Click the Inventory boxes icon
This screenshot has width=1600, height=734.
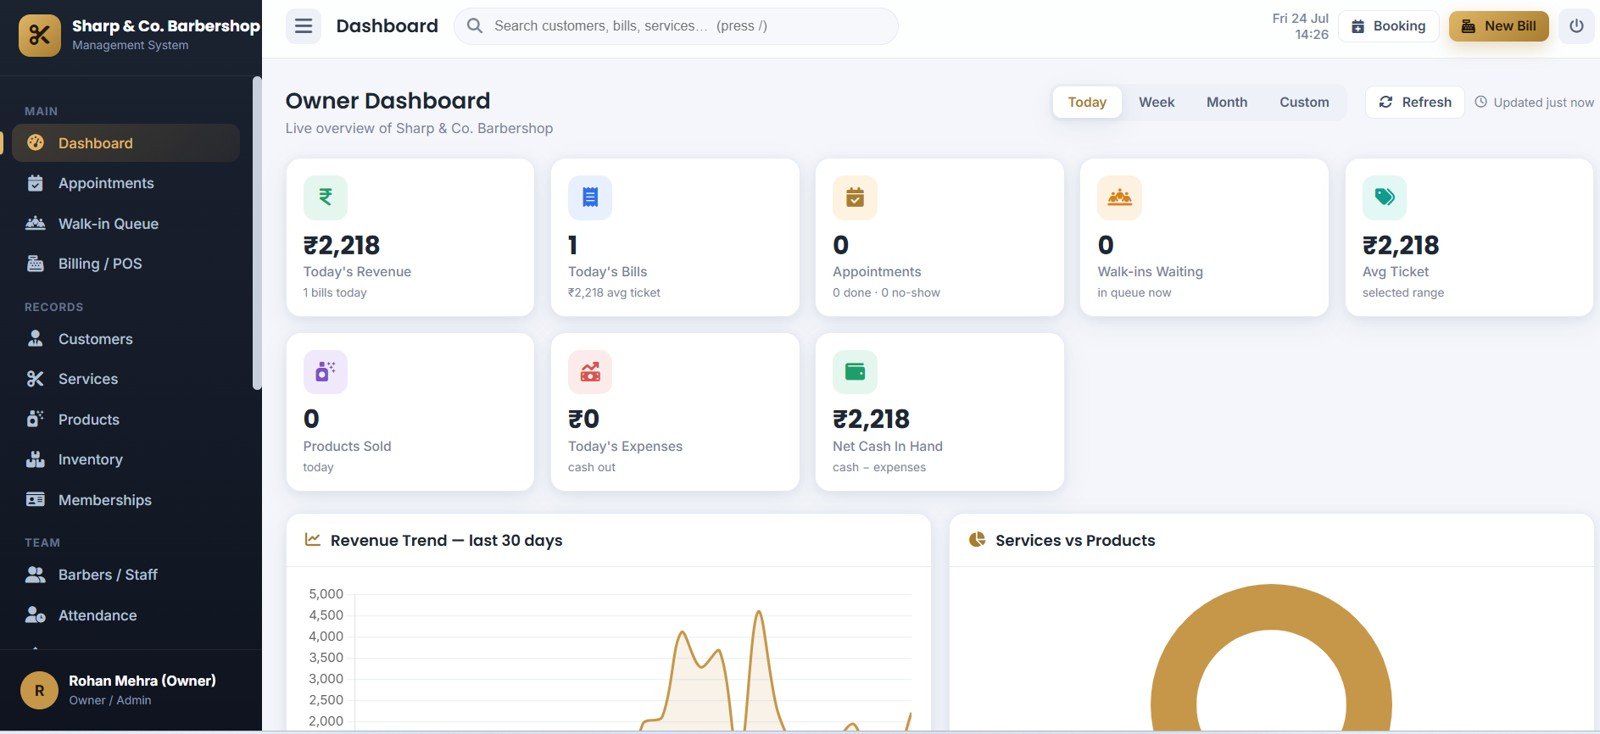click(36, 460)
